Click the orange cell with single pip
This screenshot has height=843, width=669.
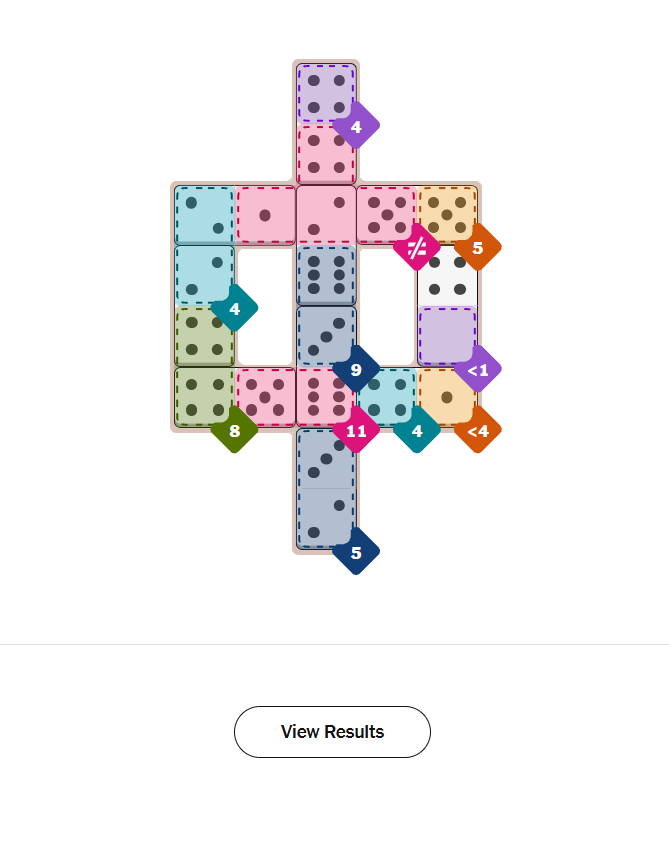coord(446,396)
